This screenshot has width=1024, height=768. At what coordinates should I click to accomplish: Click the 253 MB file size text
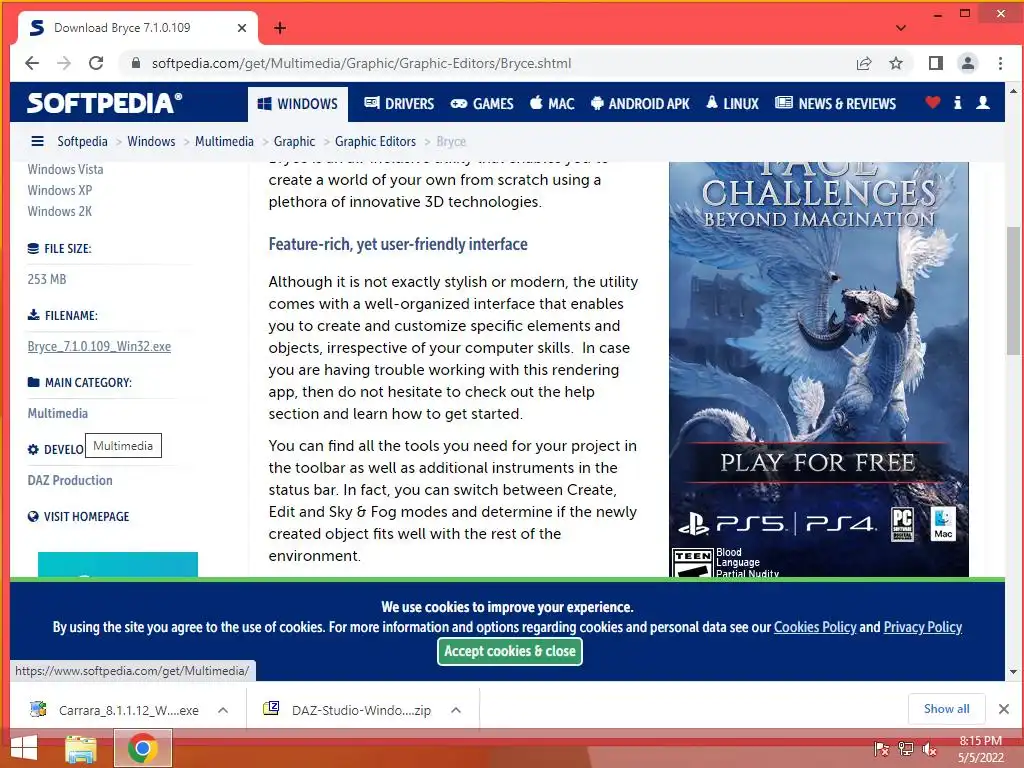pos(47,280)
